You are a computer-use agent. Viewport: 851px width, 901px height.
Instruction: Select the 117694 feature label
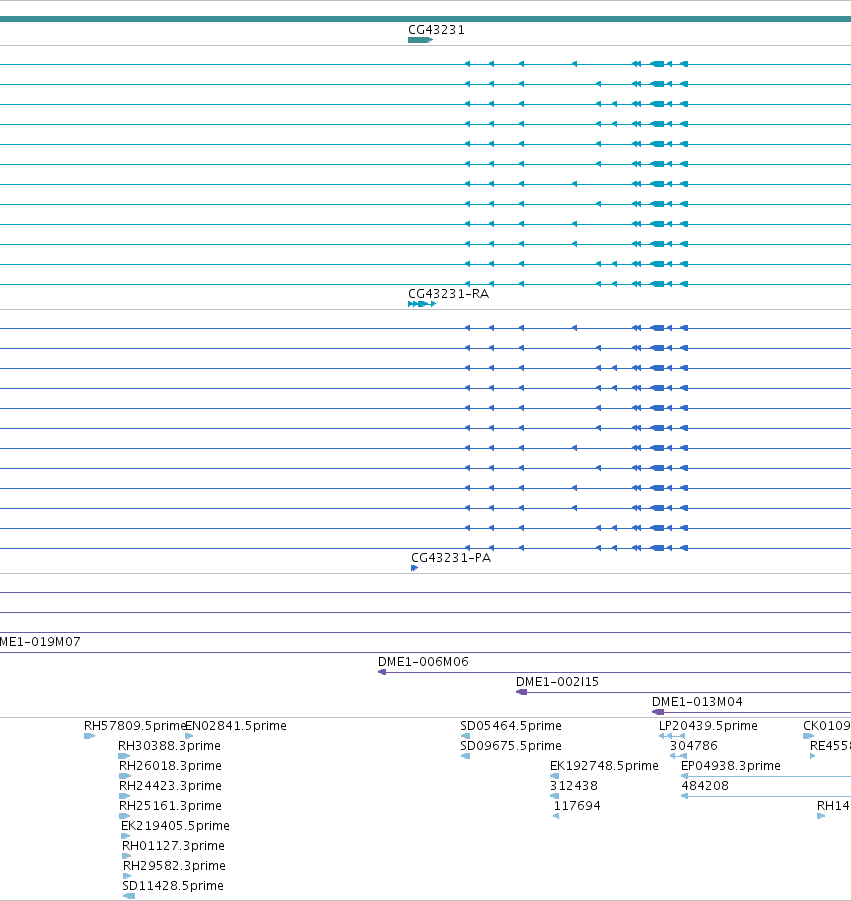[x=577, y=806]
